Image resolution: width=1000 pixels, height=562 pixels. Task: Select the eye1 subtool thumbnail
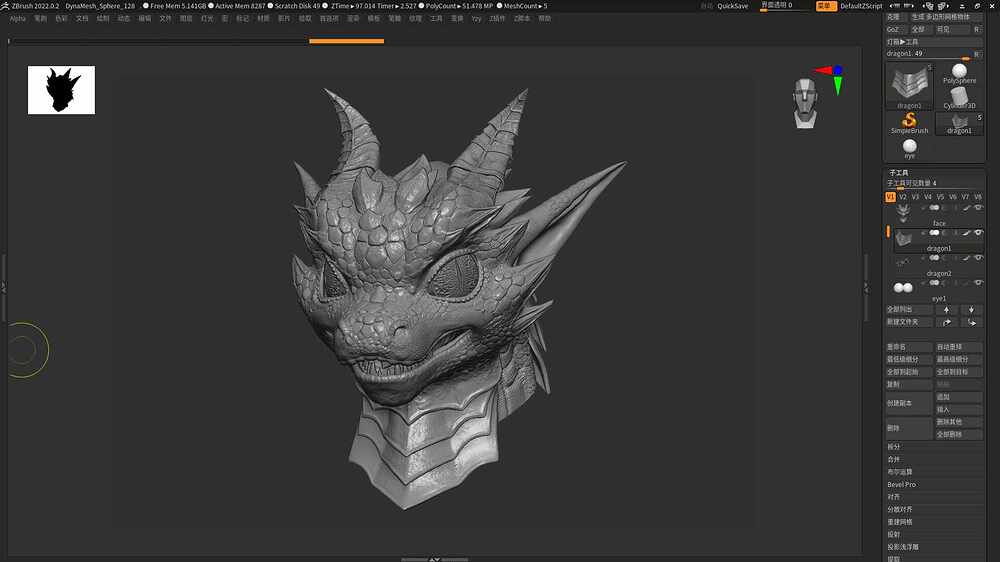903,288
